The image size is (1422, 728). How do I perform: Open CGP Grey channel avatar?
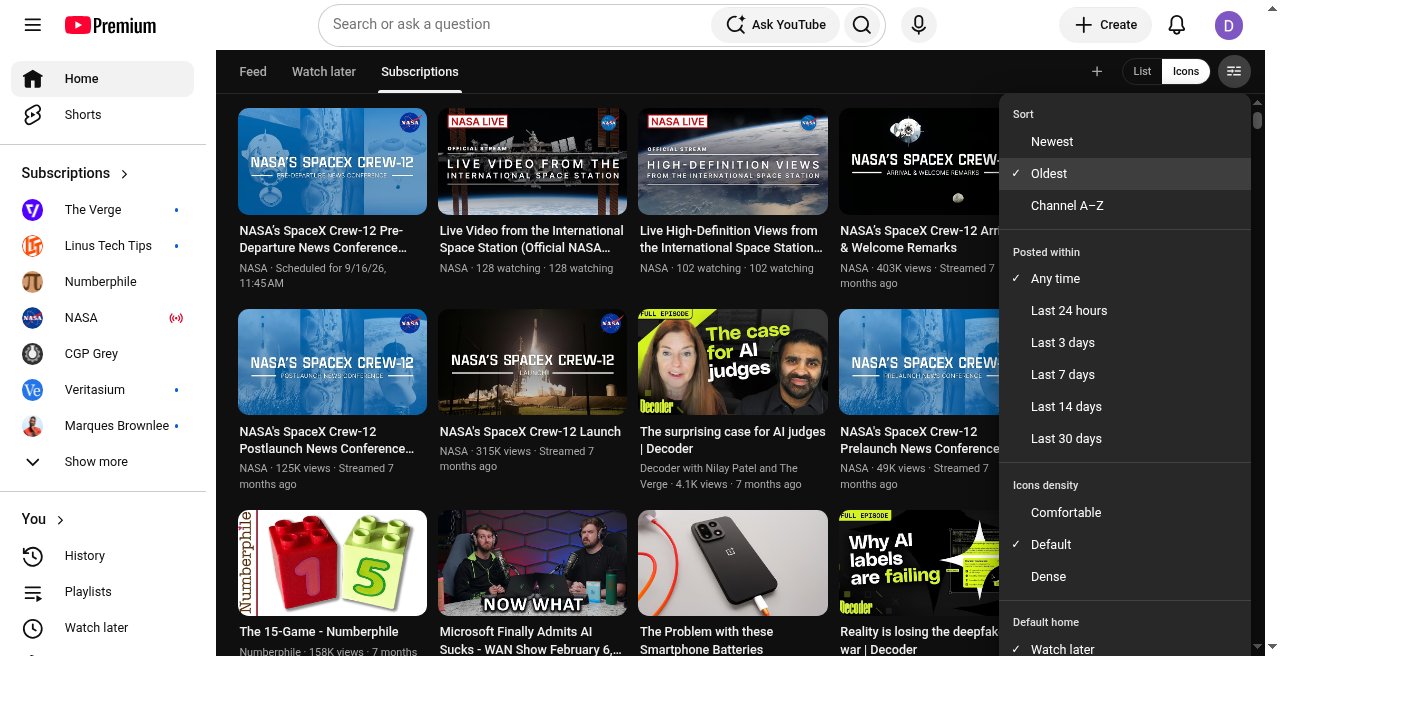33,354
